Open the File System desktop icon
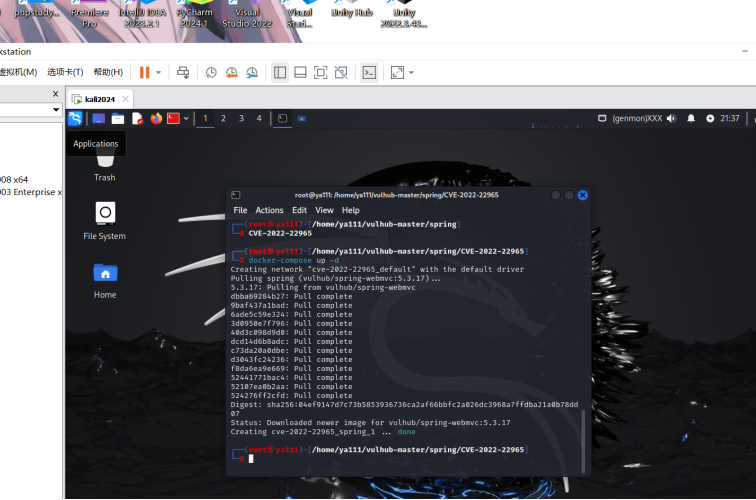 (104, 213)
